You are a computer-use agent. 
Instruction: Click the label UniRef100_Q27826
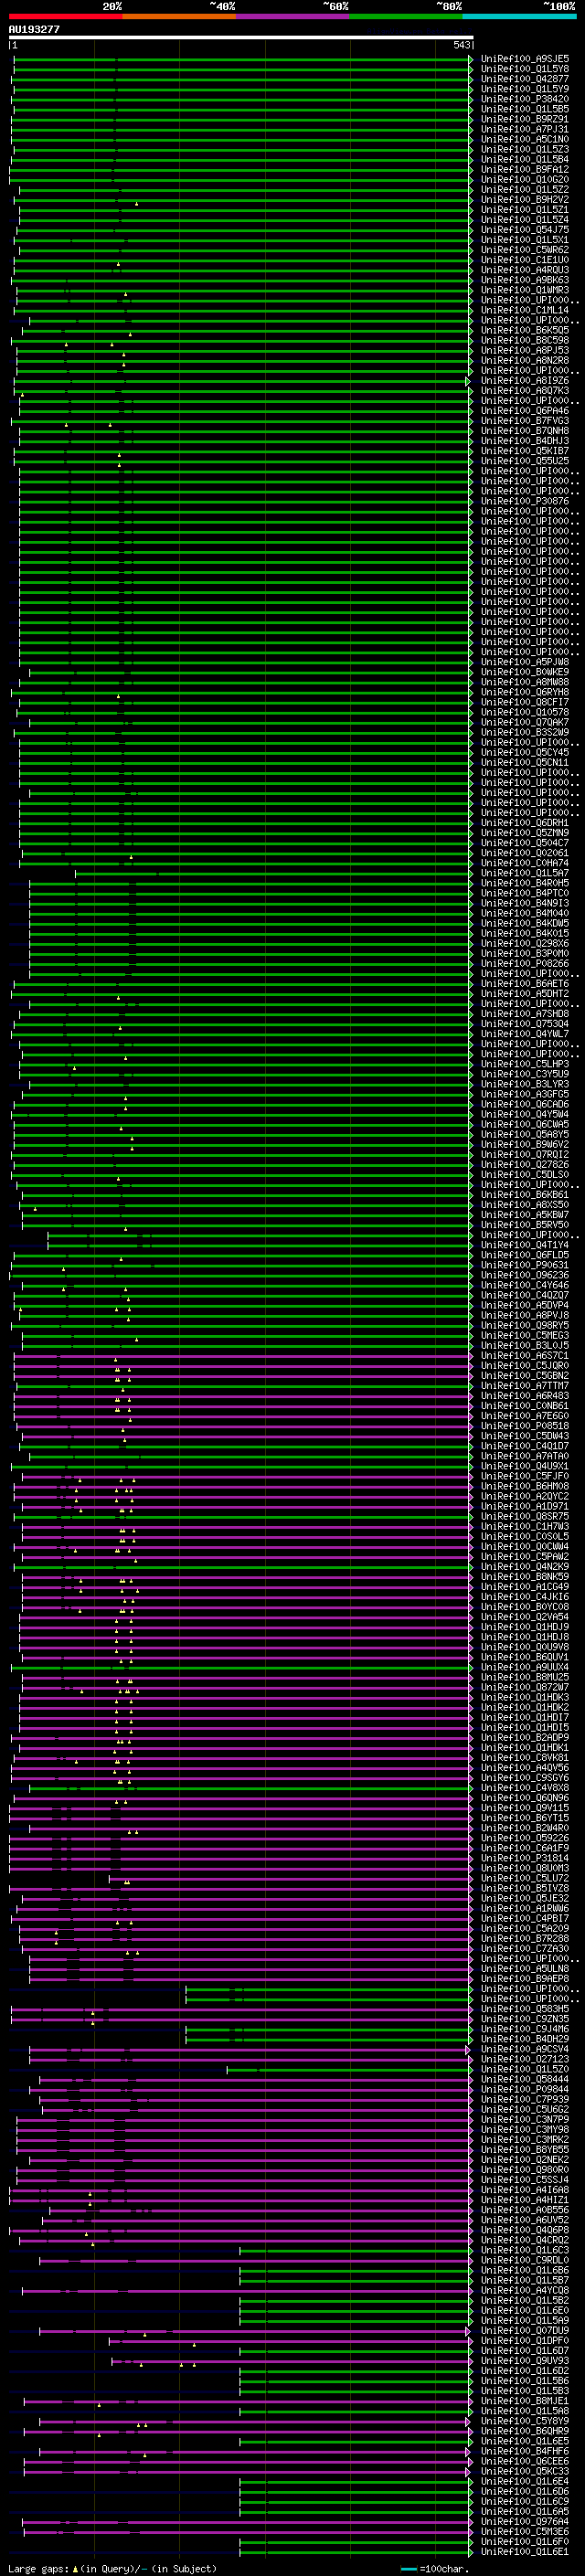(525, 1165)
